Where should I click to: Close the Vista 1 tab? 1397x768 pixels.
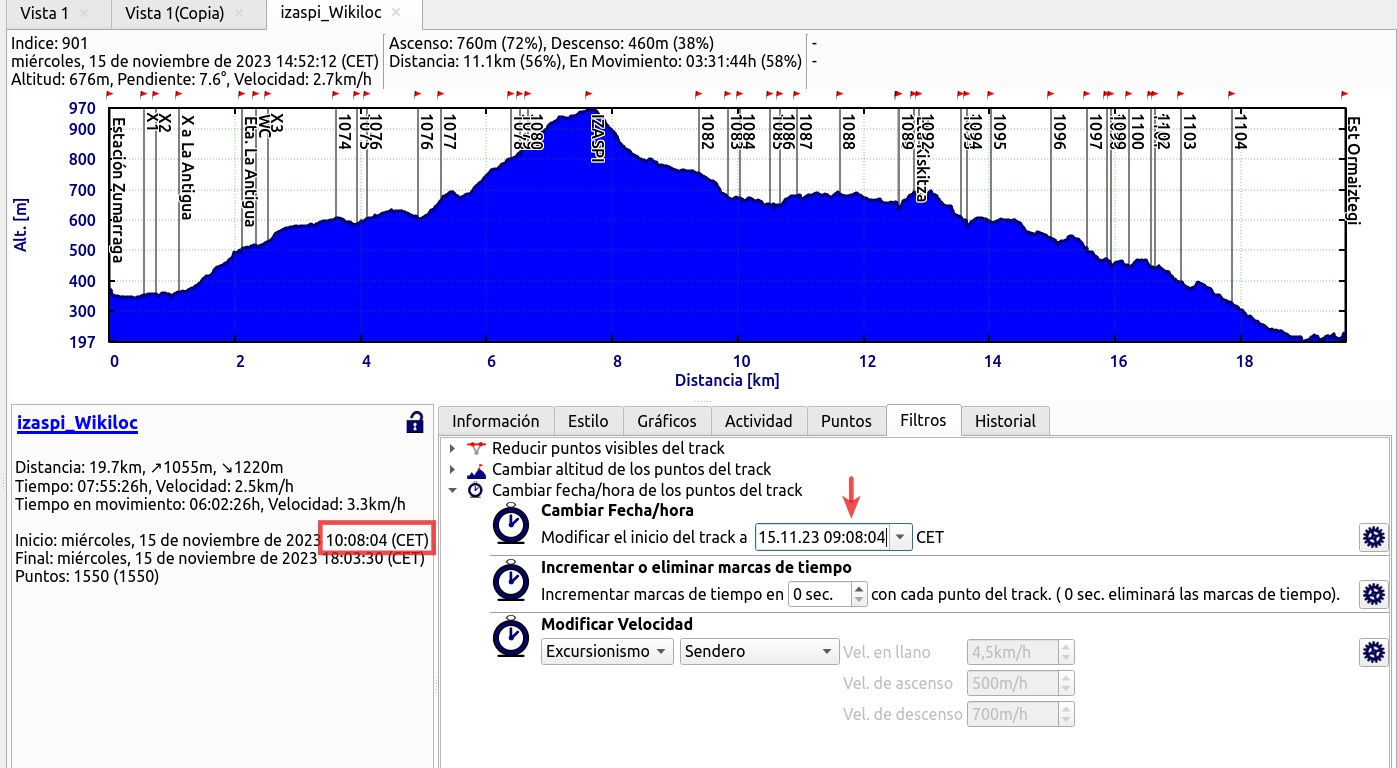point(83,13)
